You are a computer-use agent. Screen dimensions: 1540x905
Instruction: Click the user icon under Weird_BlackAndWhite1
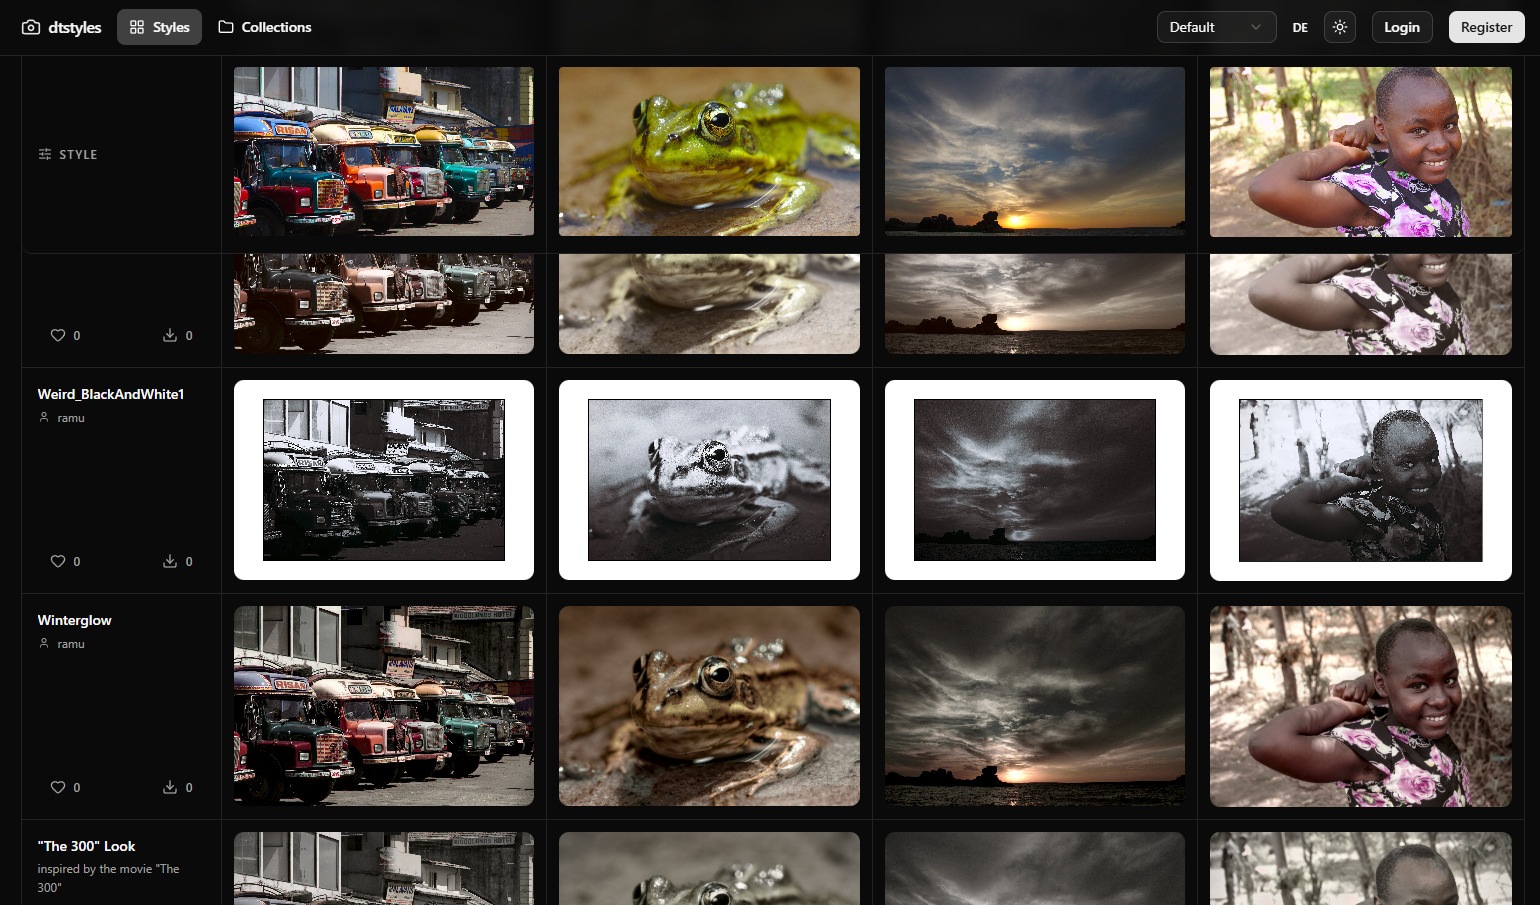tap(44, 417)
